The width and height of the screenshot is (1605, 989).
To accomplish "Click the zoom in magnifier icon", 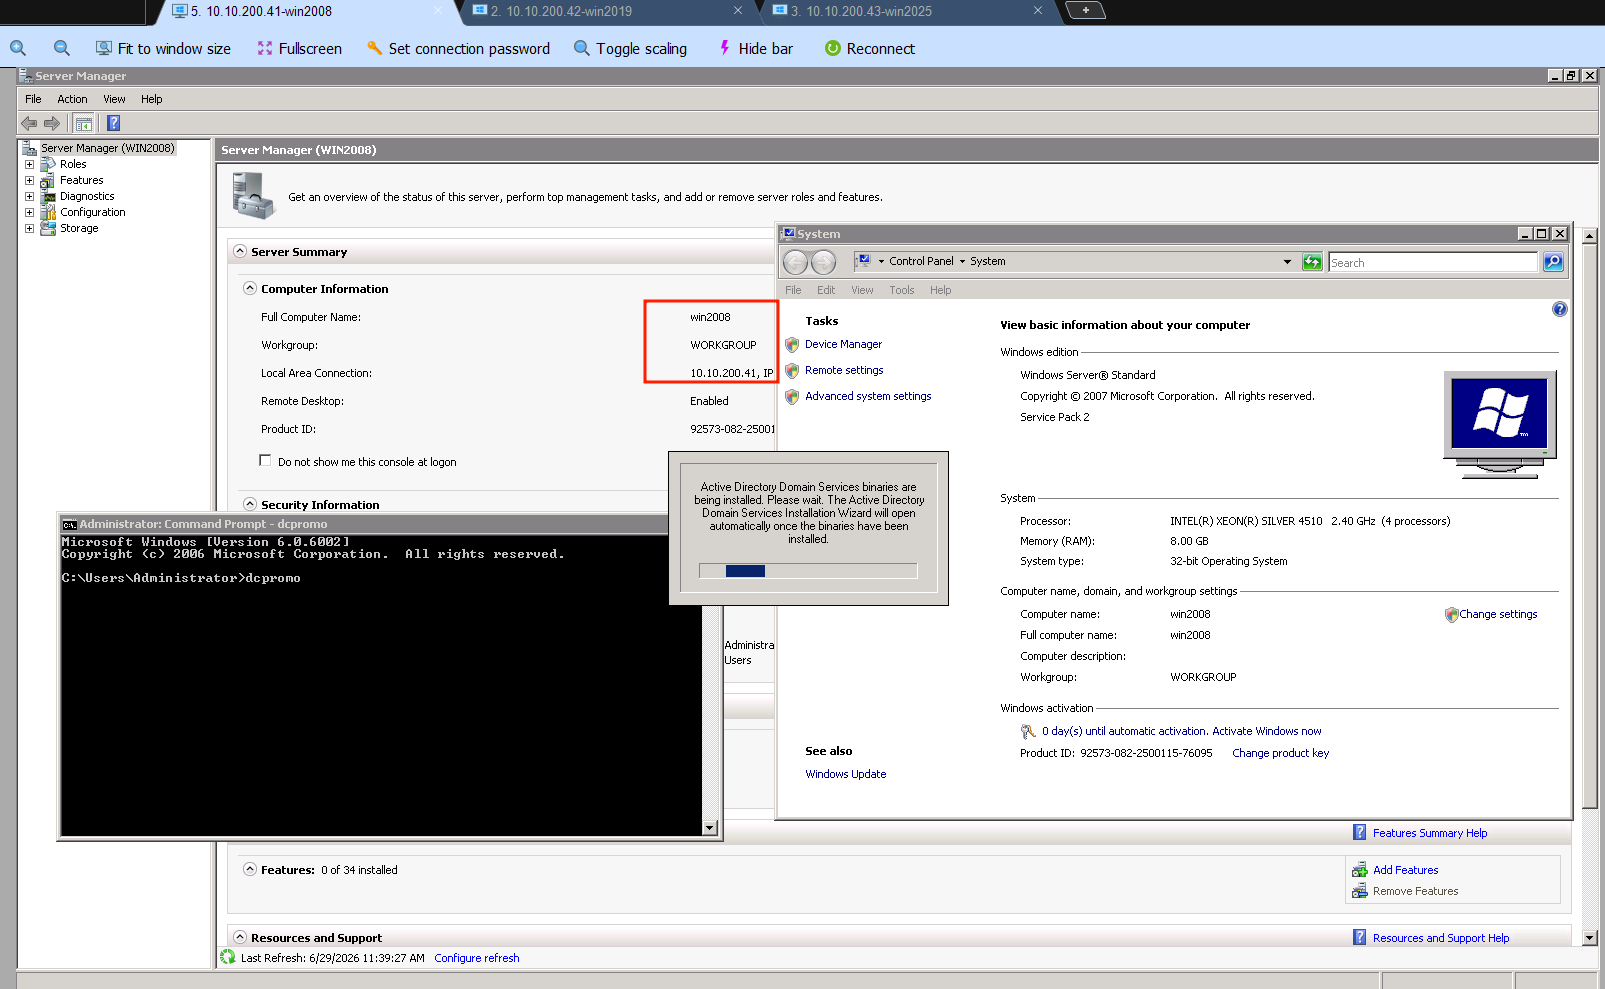I will click(x=18, y=48).
